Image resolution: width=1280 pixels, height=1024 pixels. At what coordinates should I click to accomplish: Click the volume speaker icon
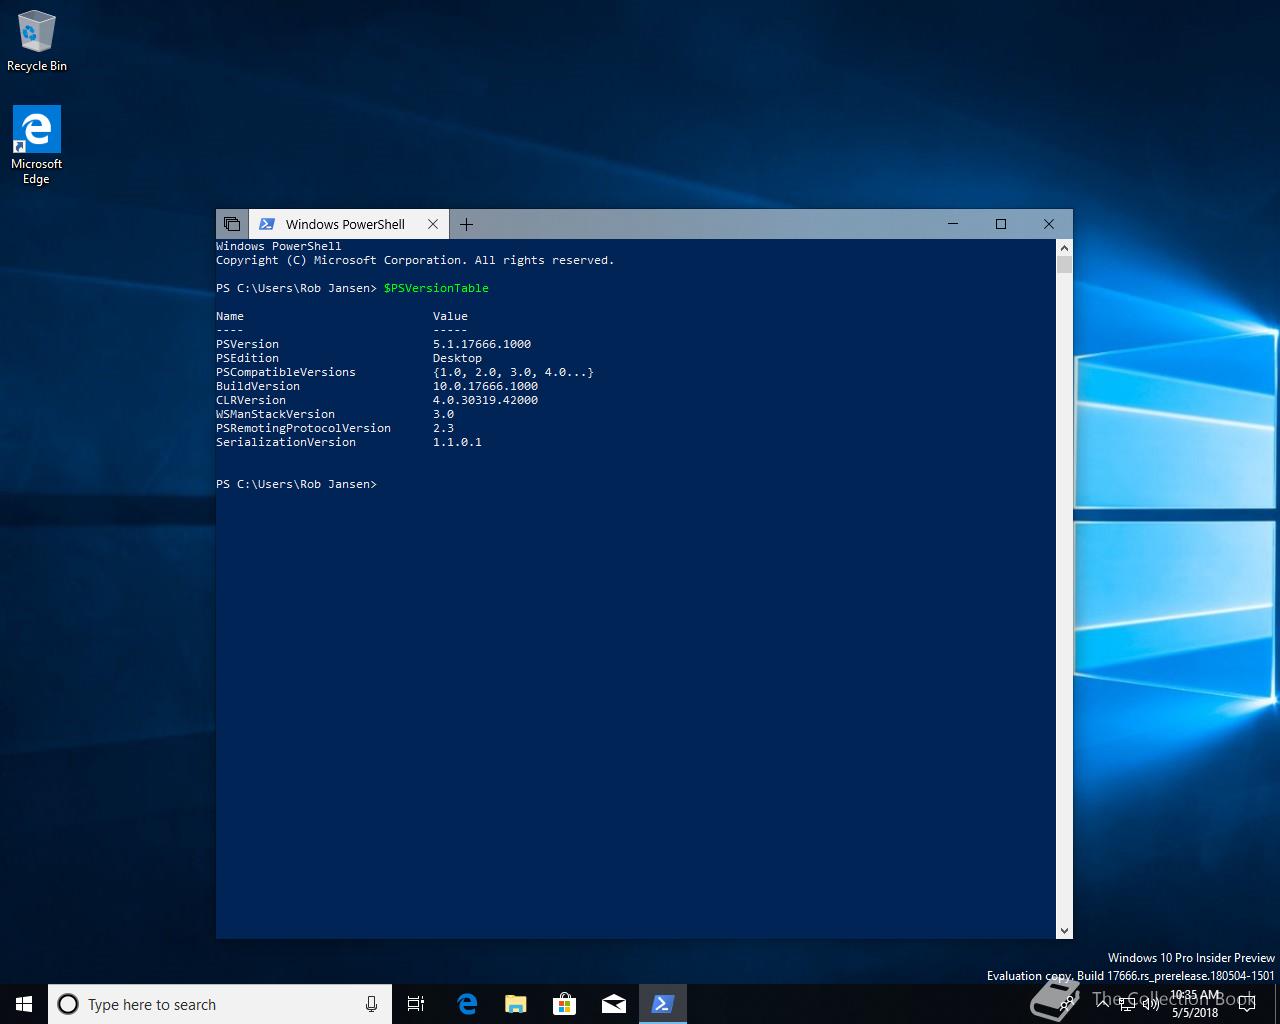coord(1150,1004)
